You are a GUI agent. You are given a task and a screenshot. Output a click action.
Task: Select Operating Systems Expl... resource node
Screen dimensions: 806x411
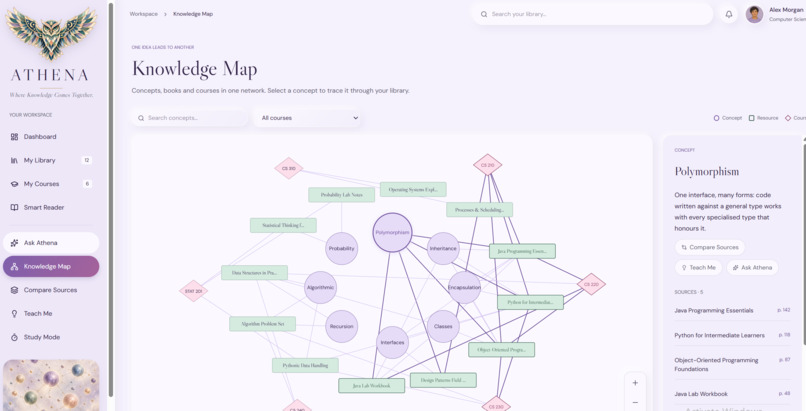(x=413, y=189)
